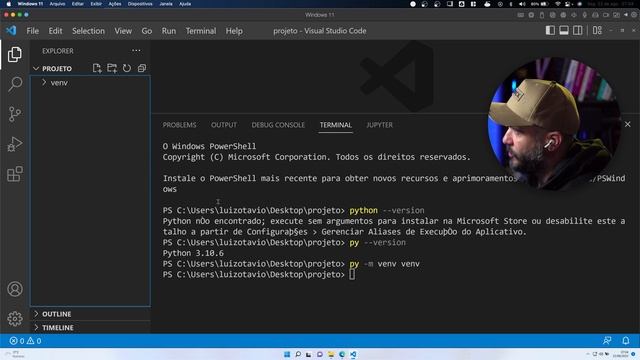Open Explorer views and more actions ellipsis

pos(136,51)
